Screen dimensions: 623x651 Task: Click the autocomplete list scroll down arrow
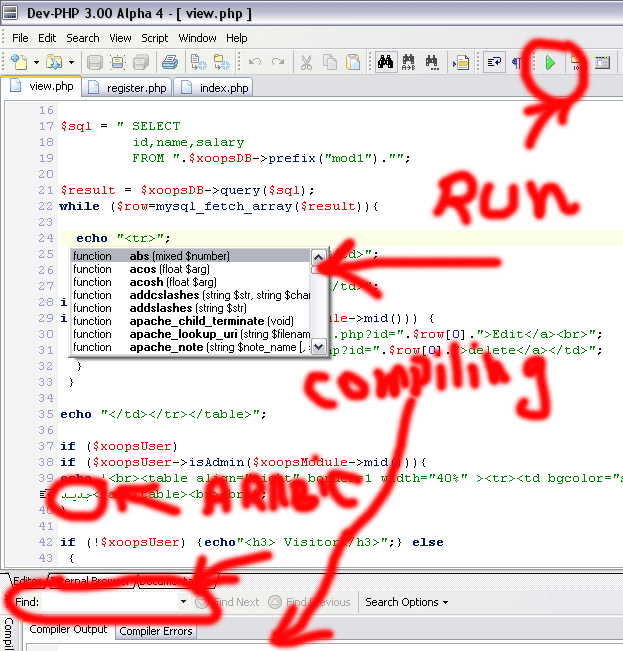tap(318, 347)
